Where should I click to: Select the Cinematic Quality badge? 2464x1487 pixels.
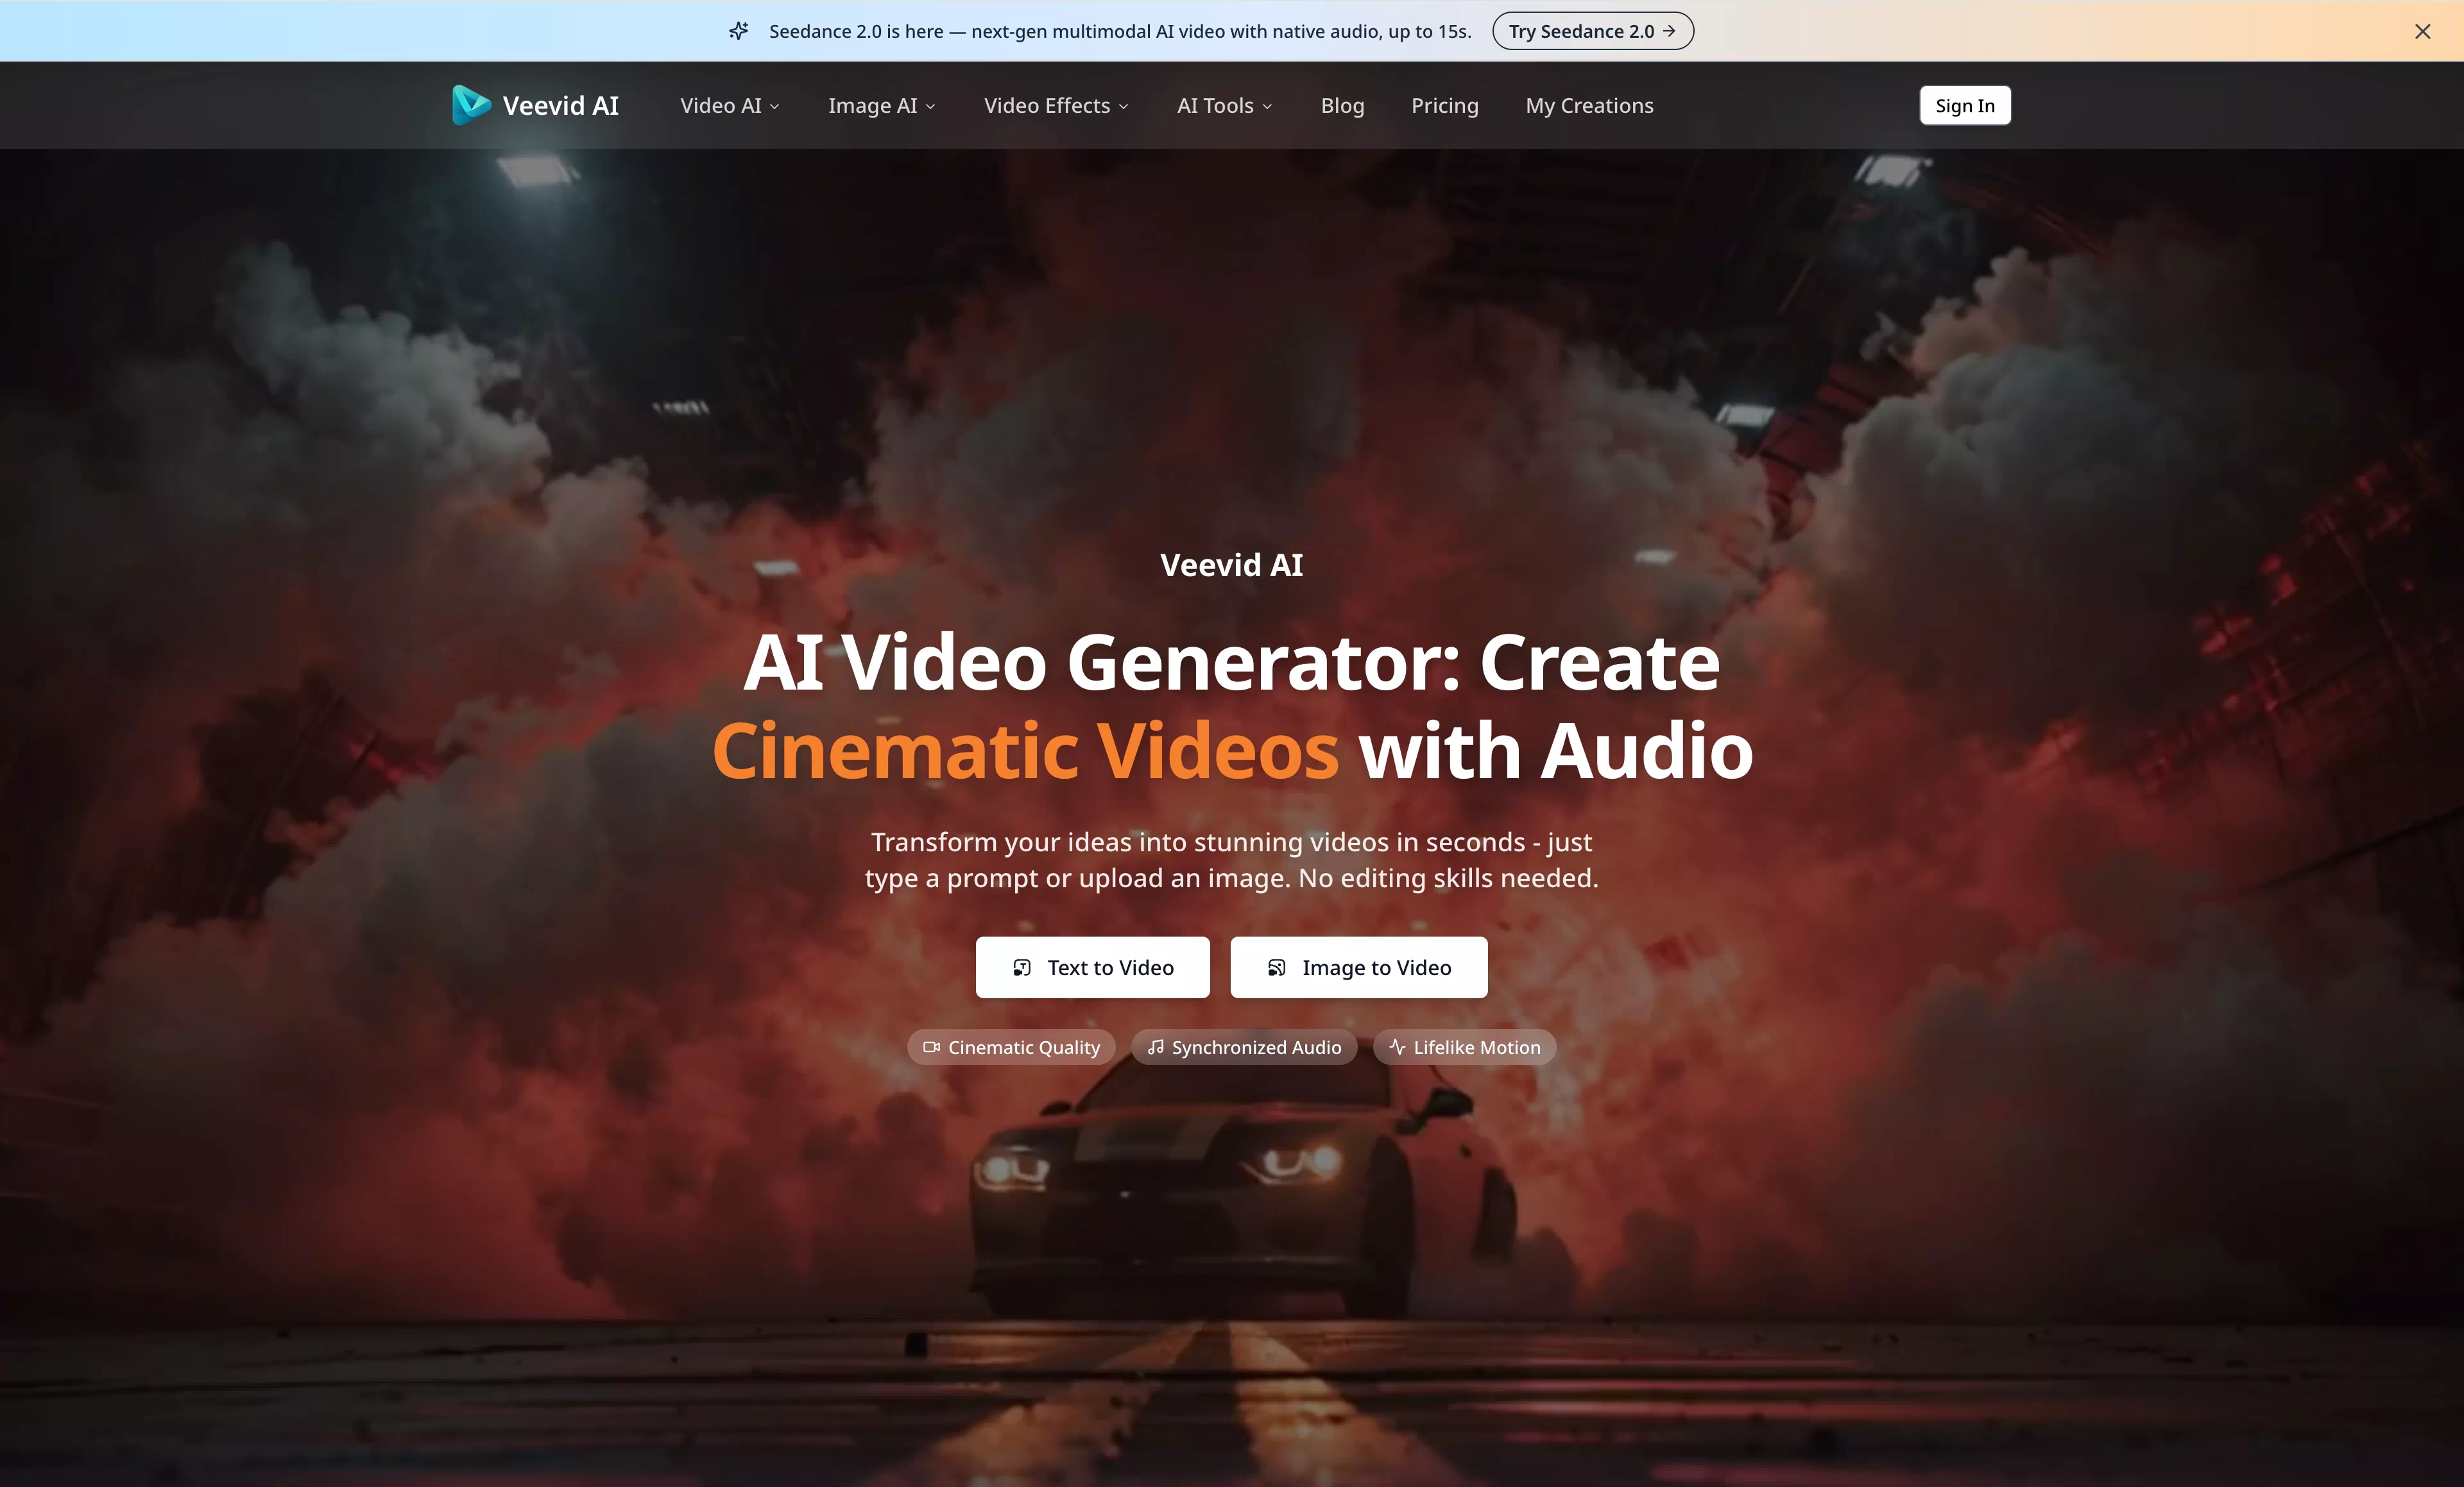pyautogui.click(x=1011, y=1047)
